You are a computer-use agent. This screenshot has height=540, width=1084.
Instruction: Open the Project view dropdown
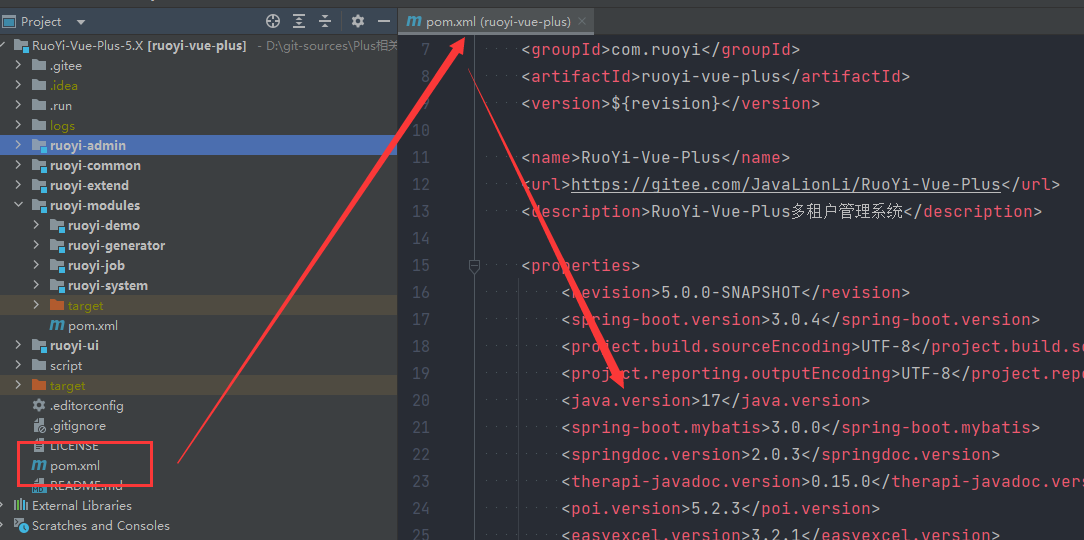pos(81,22)
